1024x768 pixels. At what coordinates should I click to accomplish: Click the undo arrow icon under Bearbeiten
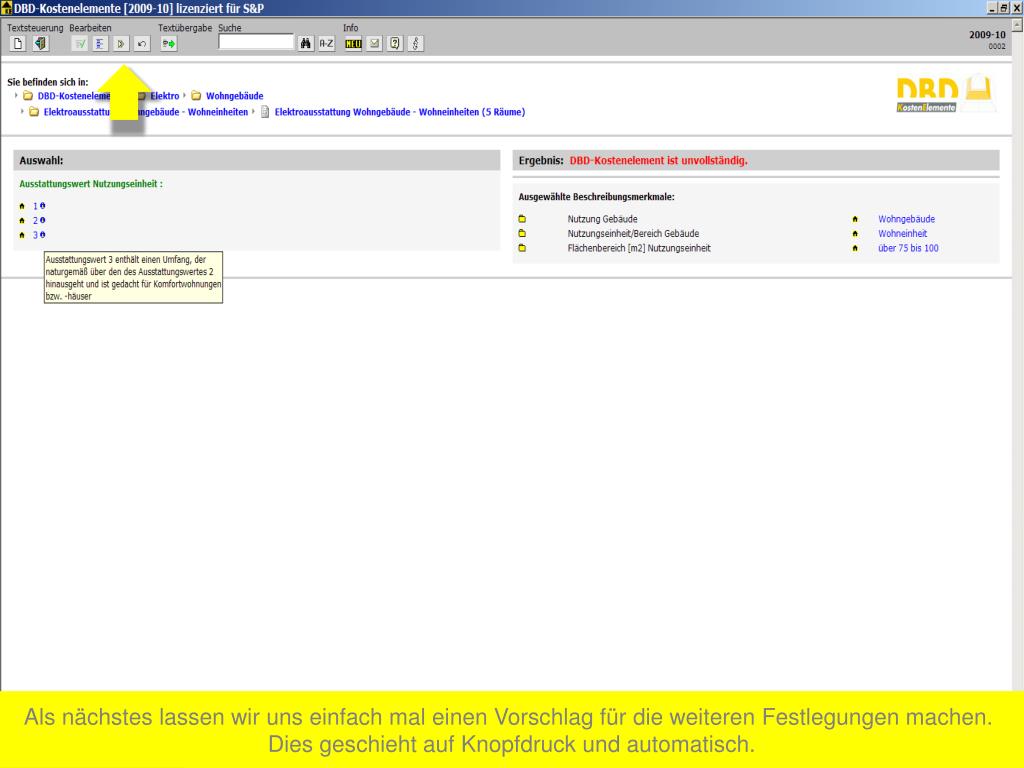click(x=142, y=43)
